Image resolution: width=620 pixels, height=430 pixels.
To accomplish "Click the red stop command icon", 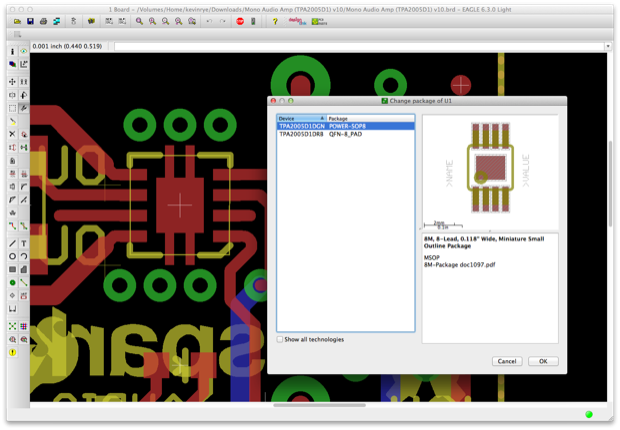I will (240, 21).
